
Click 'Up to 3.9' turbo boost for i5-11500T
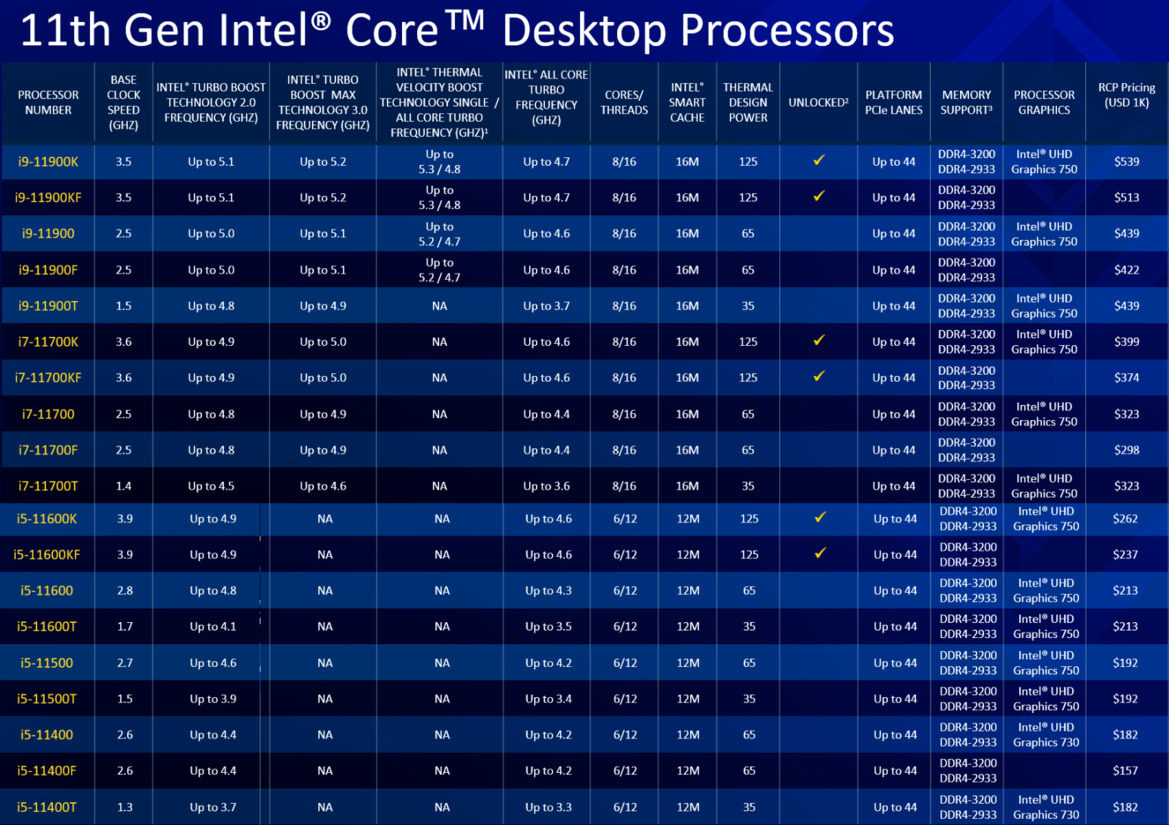coord(212,699)
